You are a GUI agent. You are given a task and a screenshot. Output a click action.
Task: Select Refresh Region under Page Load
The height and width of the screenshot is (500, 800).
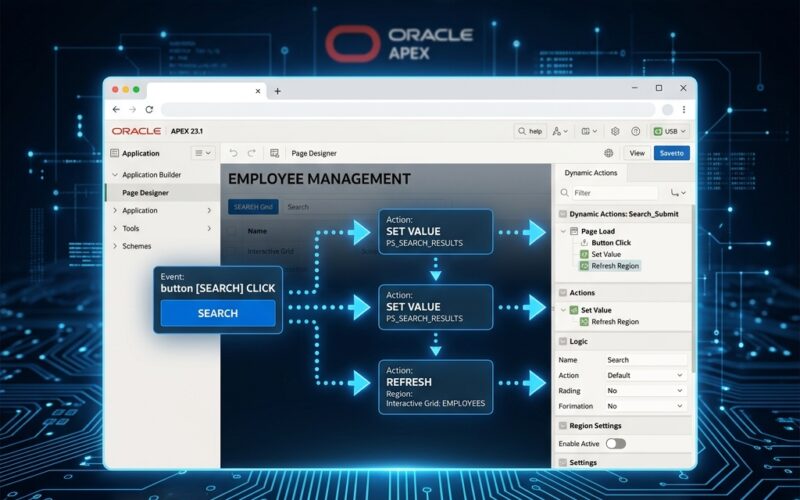click(x=615, y=266)
